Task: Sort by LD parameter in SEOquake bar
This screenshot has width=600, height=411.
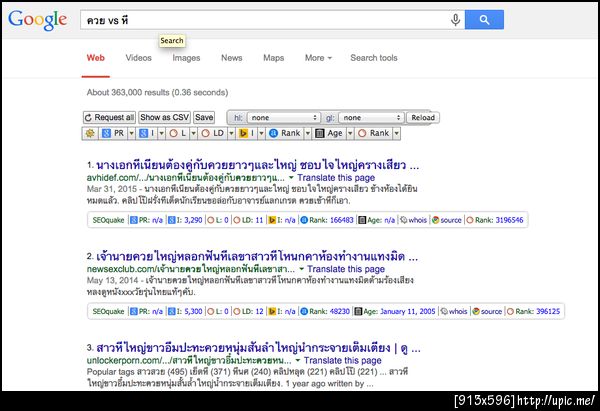Action: 213,133
